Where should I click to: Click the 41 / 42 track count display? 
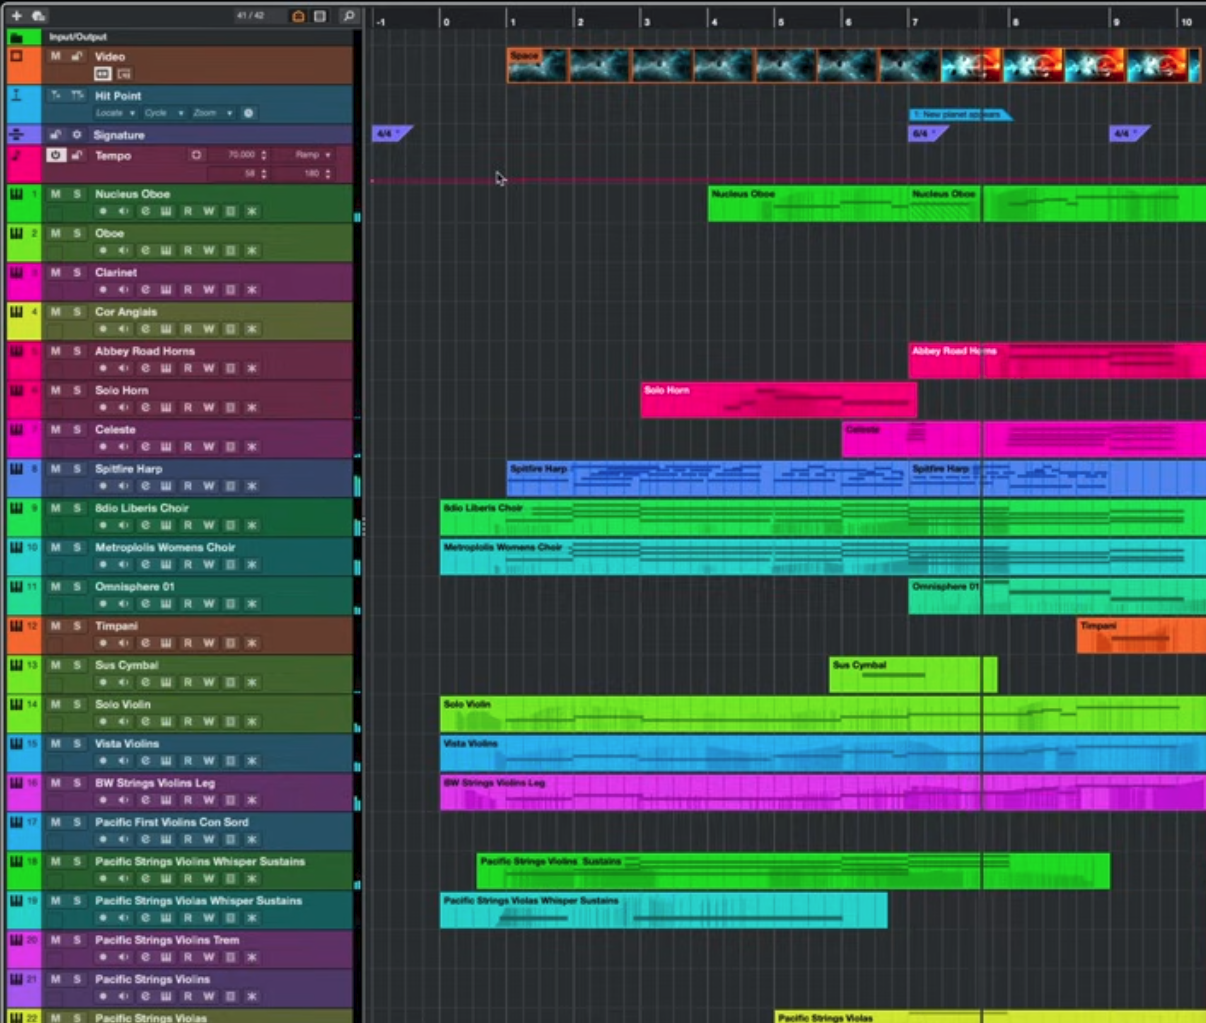click(250, 16)
